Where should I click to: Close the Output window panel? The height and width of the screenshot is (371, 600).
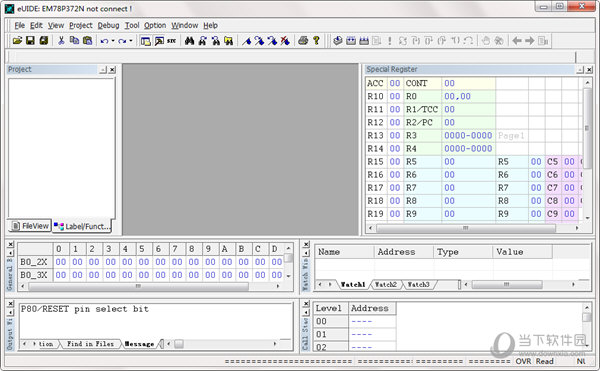coord(11,304)
